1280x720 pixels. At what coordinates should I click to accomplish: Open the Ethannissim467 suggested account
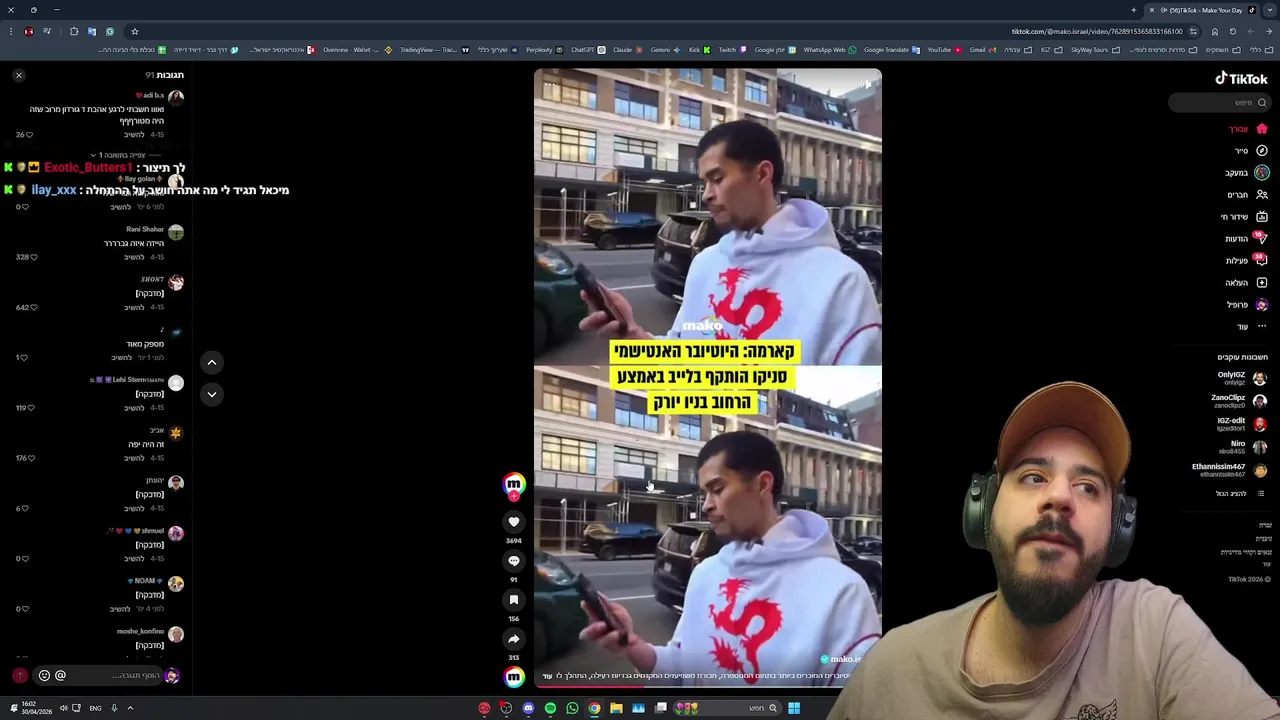click(1229, 470)
